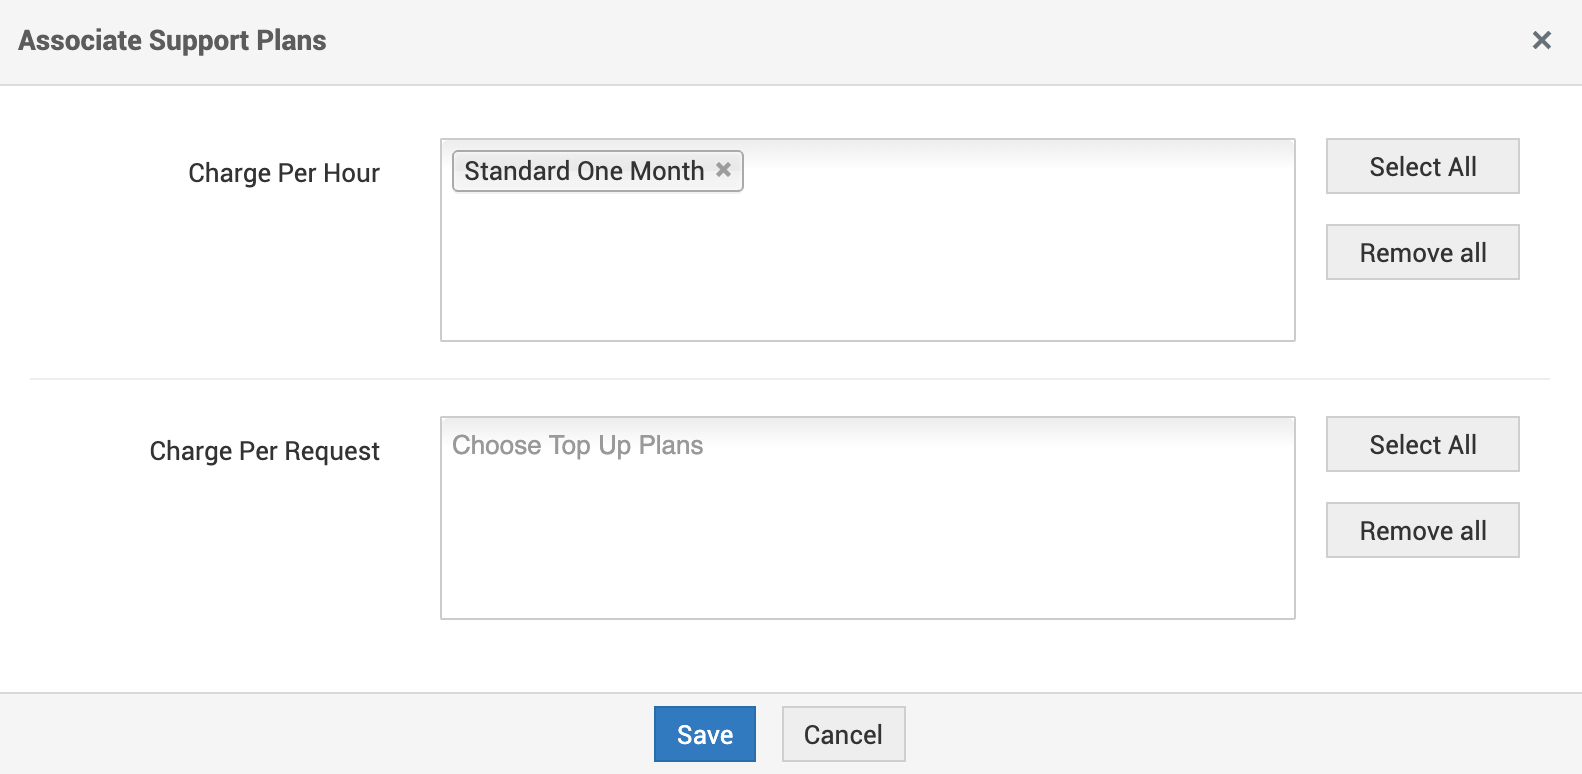Select the Standard One Month plan tag

584,171
